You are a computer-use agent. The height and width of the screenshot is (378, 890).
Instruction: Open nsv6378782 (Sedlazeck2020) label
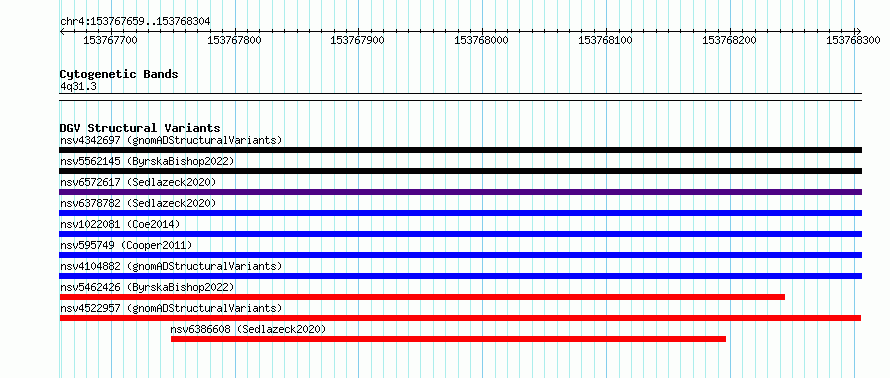coord(138,203)
